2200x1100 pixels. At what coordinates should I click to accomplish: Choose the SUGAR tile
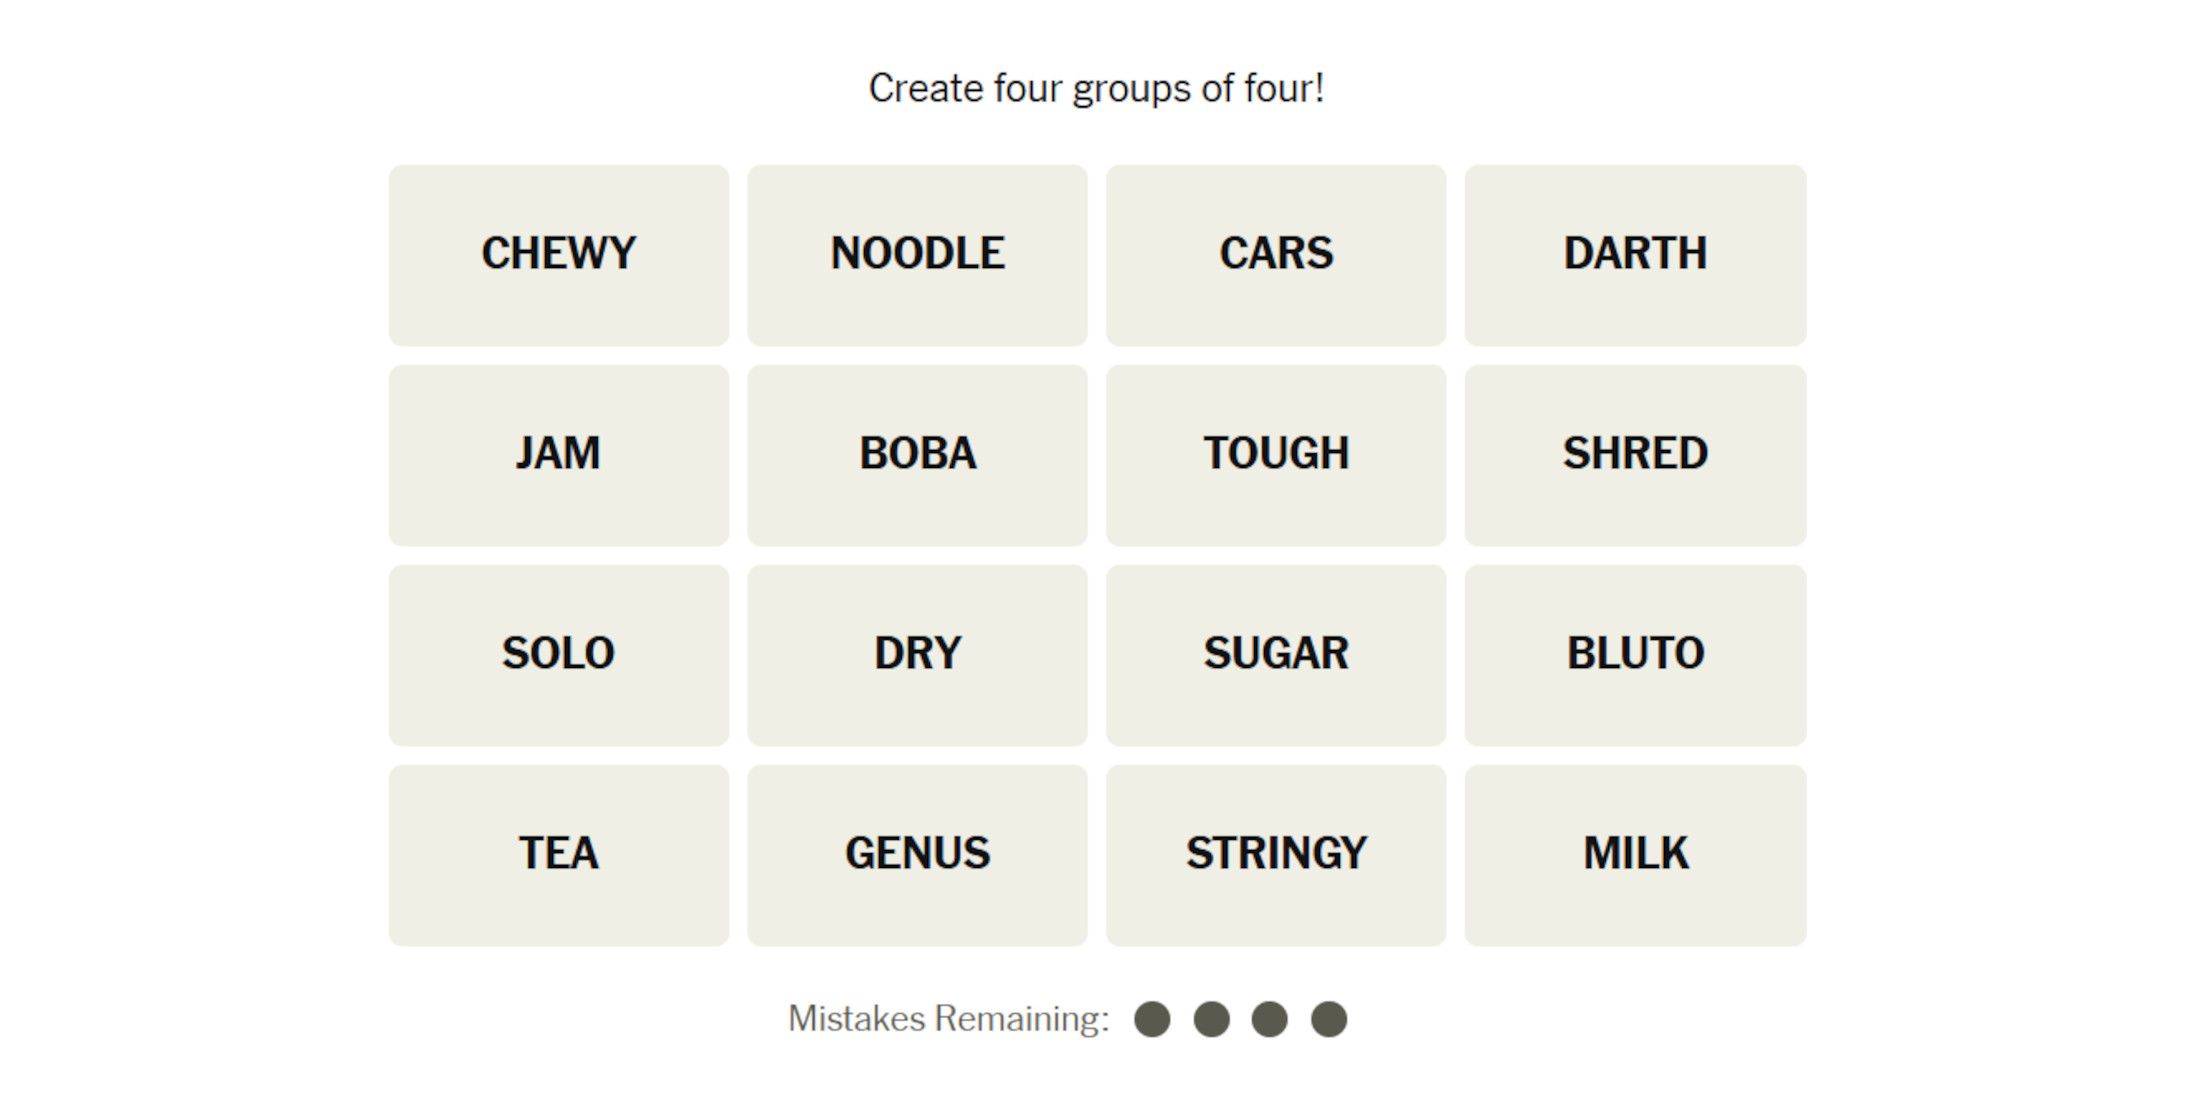1276,655
